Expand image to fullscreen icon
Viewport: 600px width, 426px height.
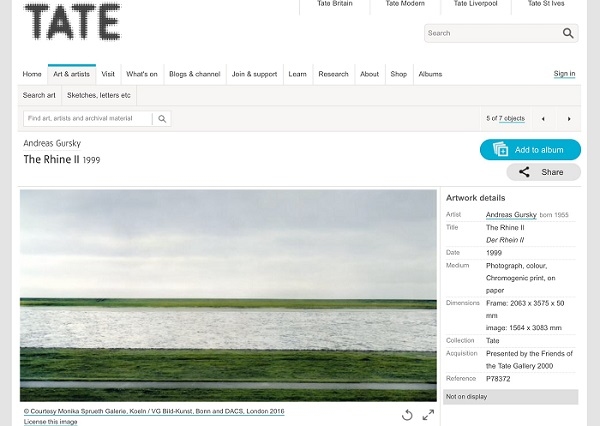(x=428, y=415)
